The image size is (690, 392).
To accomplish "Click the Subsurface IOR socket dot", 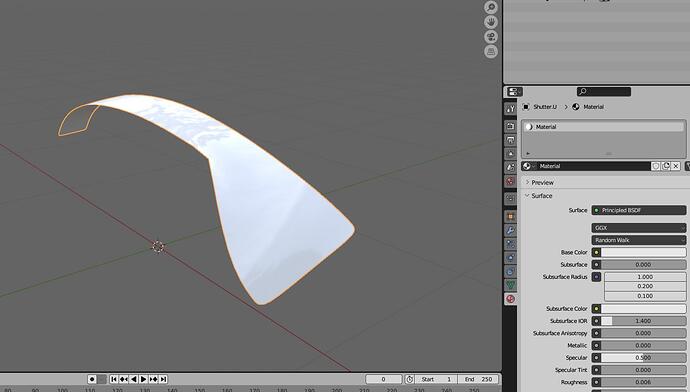I will point(596,321).
